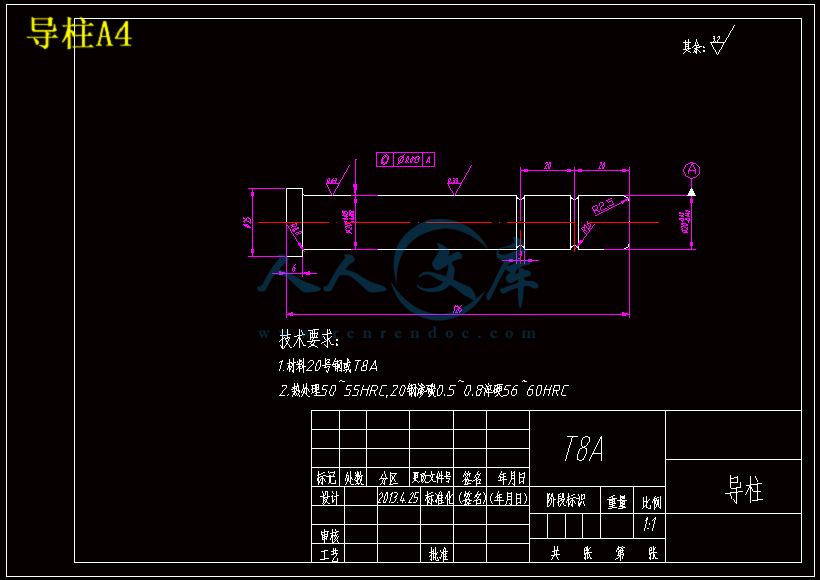The image size is (820, 580).
Task: Select the '重量' cell
Action: (x=617, y=502)
